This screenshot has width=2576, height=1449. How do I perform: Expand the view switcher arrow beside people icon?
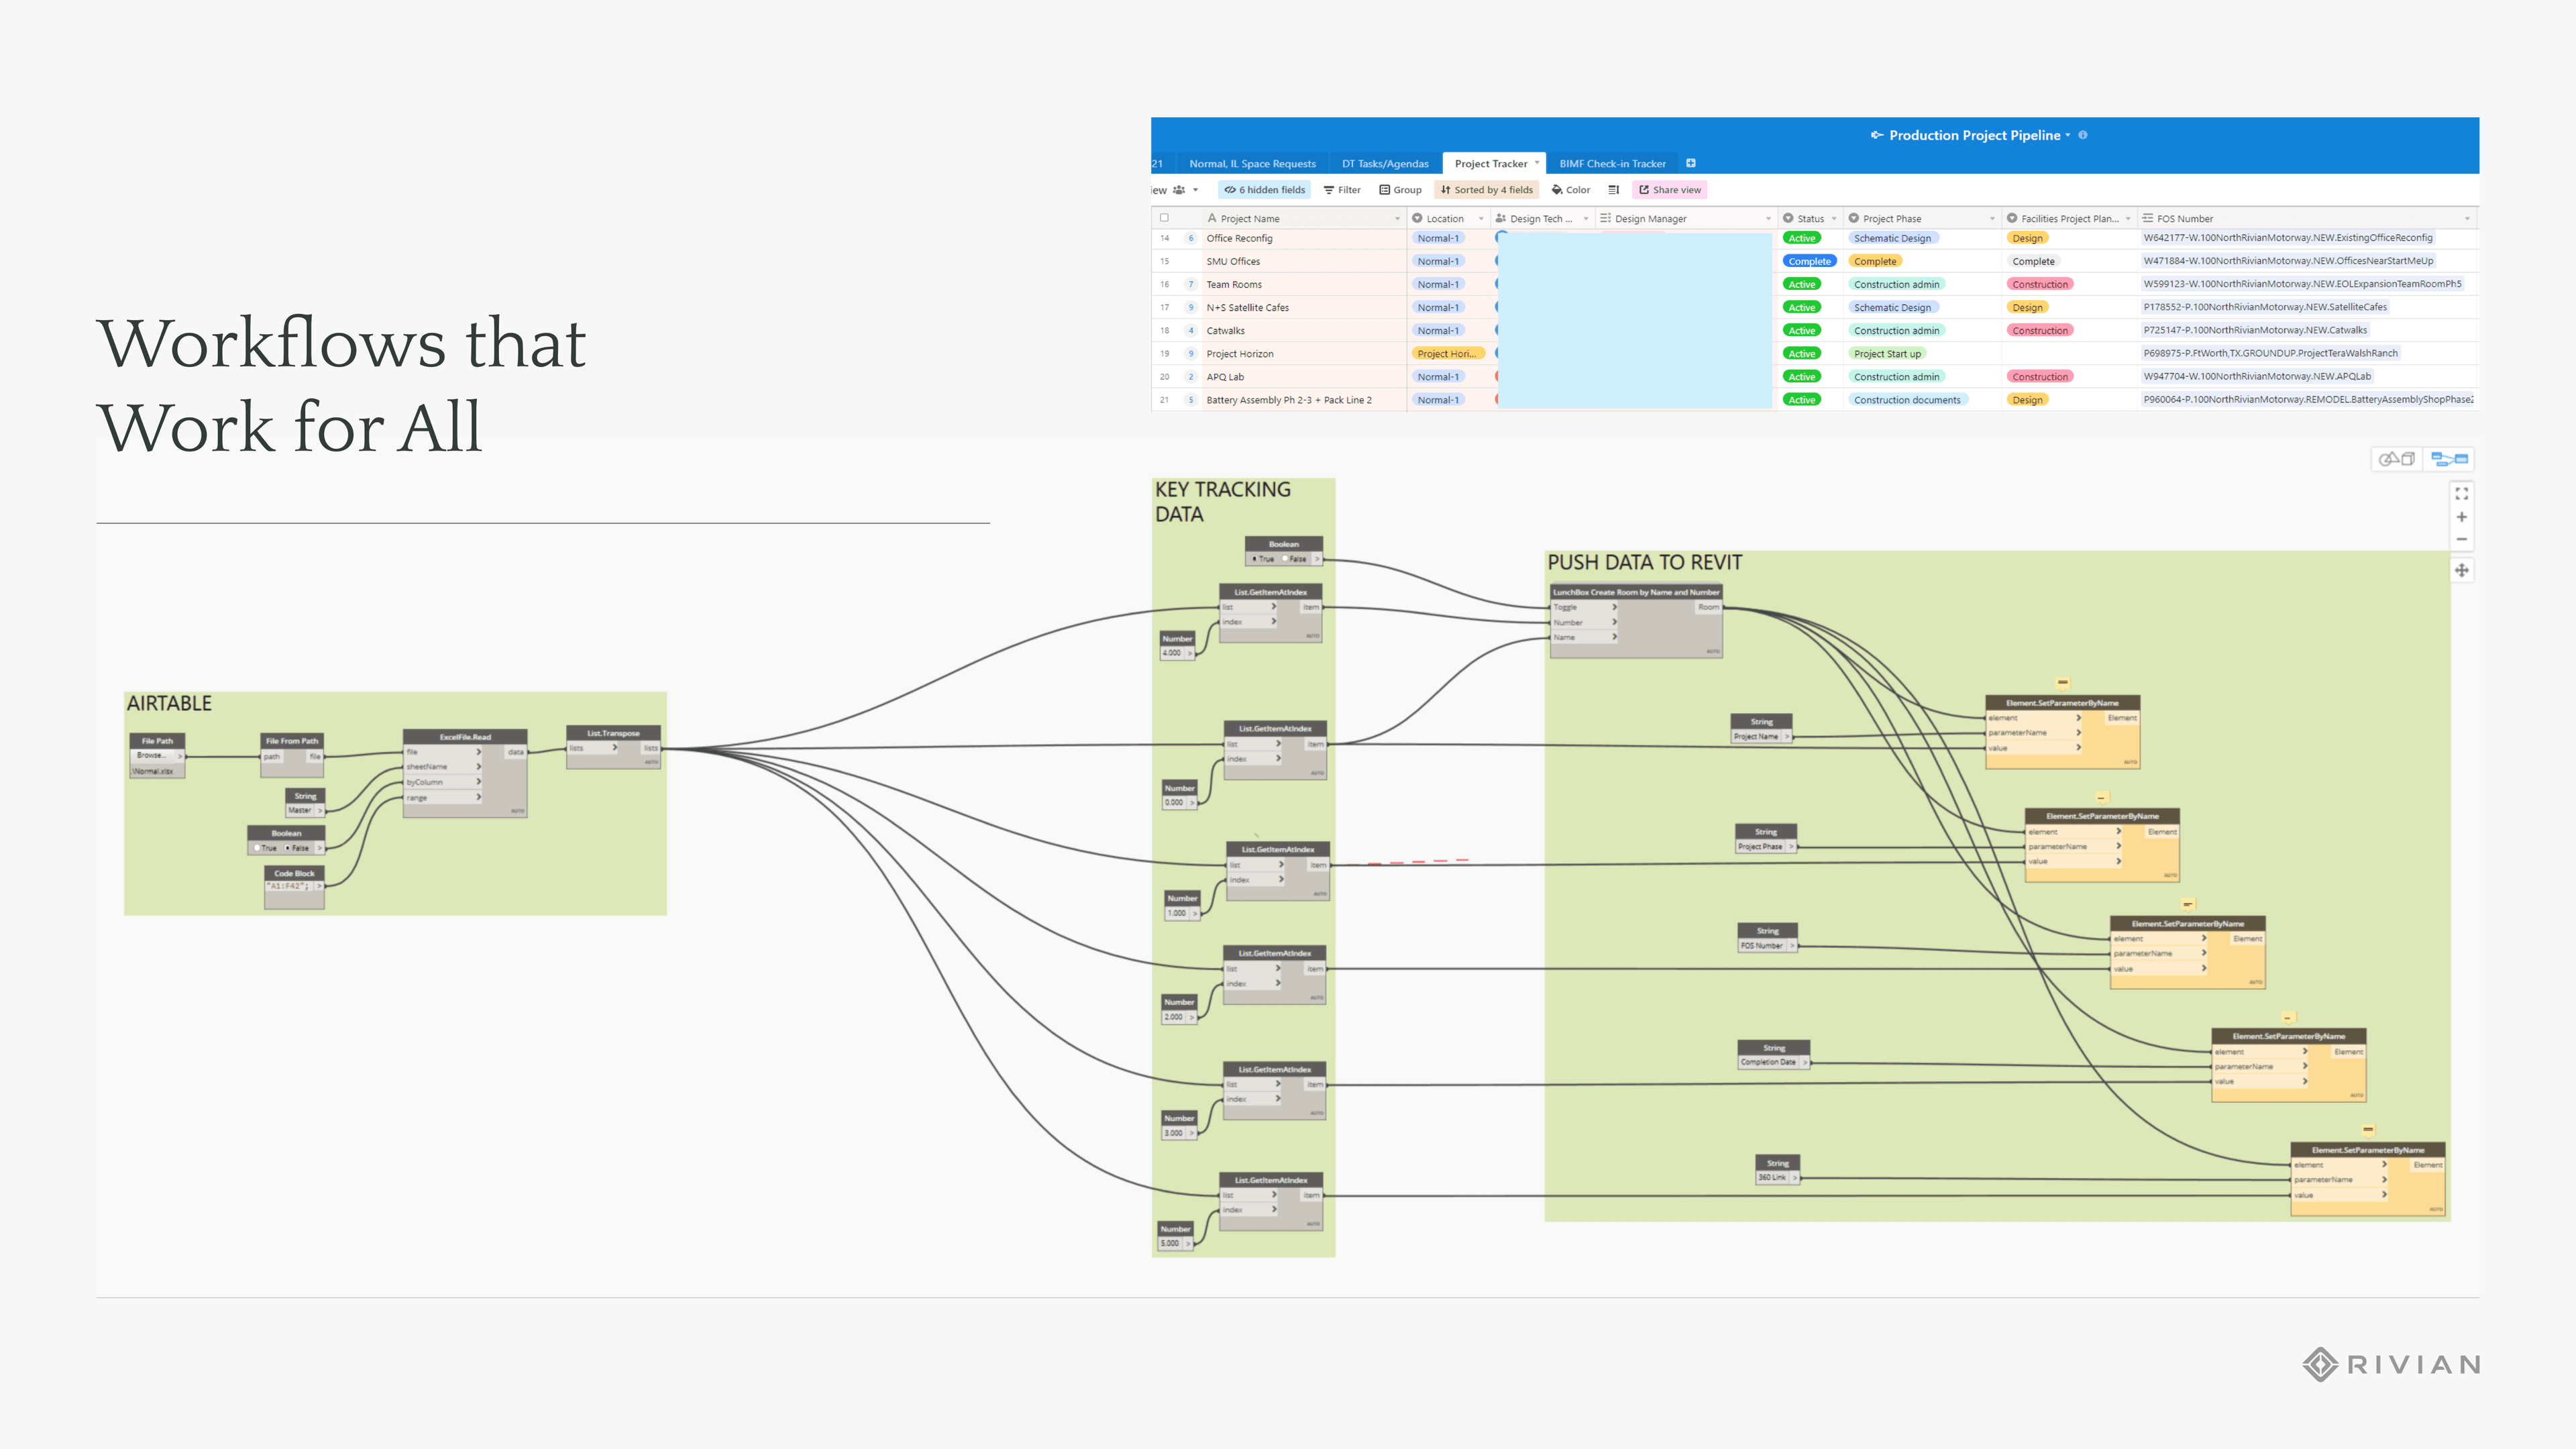pos(1195,190)
